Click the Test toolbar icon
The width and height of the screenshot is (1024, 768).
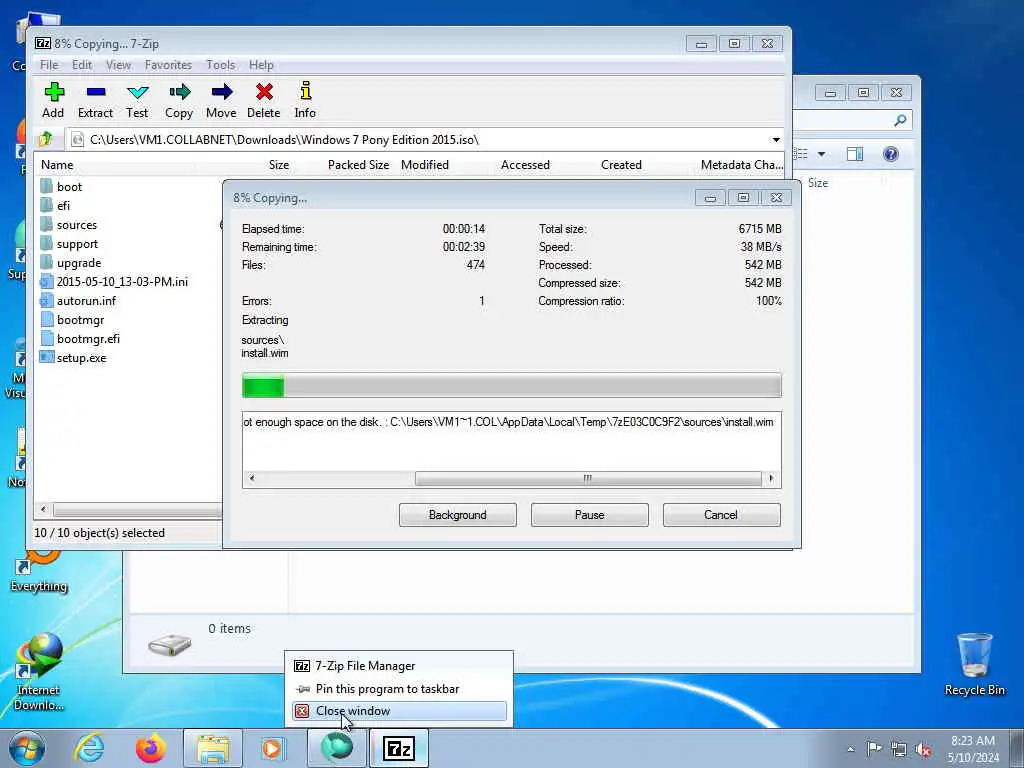pyautogui.click(x=137, y=100)
